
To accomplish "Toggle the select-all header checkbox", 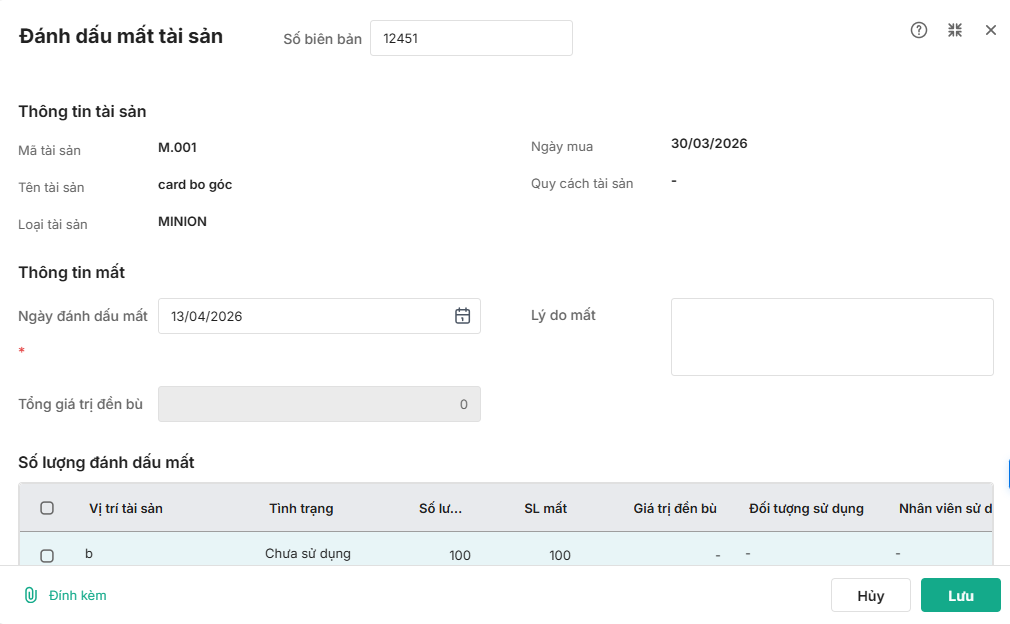I will coord(47,508).
